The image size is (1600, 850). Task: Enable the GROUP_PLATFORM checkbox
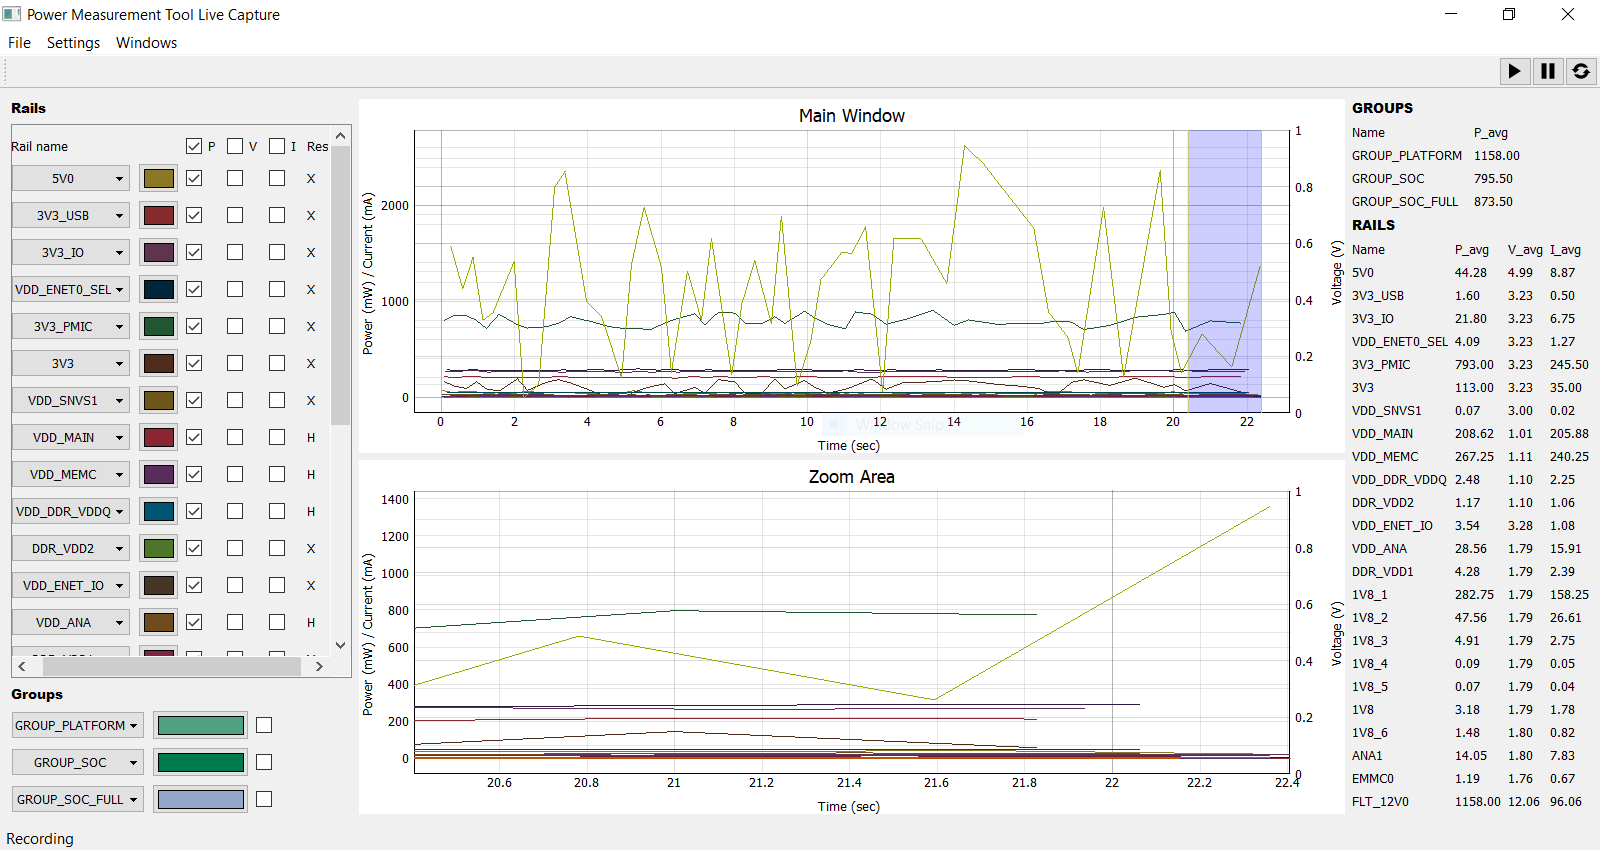264,725
